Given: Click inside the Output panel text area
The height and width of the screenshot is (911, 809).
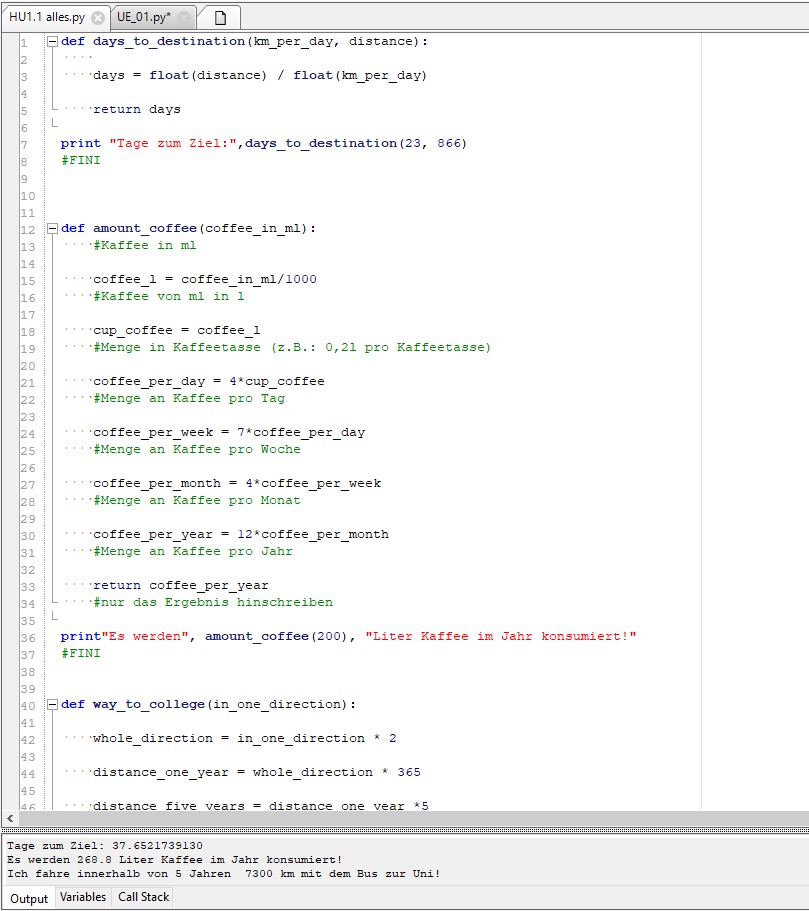Looking at the screenshot, I should 300,858.
